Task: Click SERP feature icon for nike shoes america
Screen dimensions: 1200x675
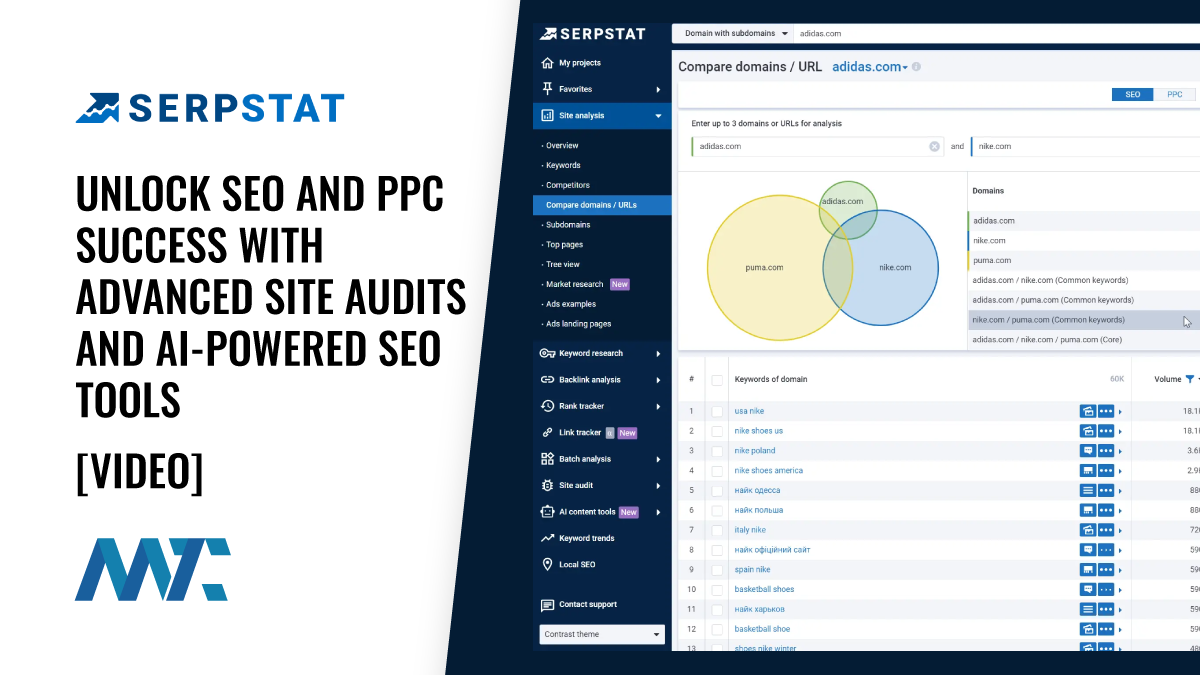Action: 1087,471
